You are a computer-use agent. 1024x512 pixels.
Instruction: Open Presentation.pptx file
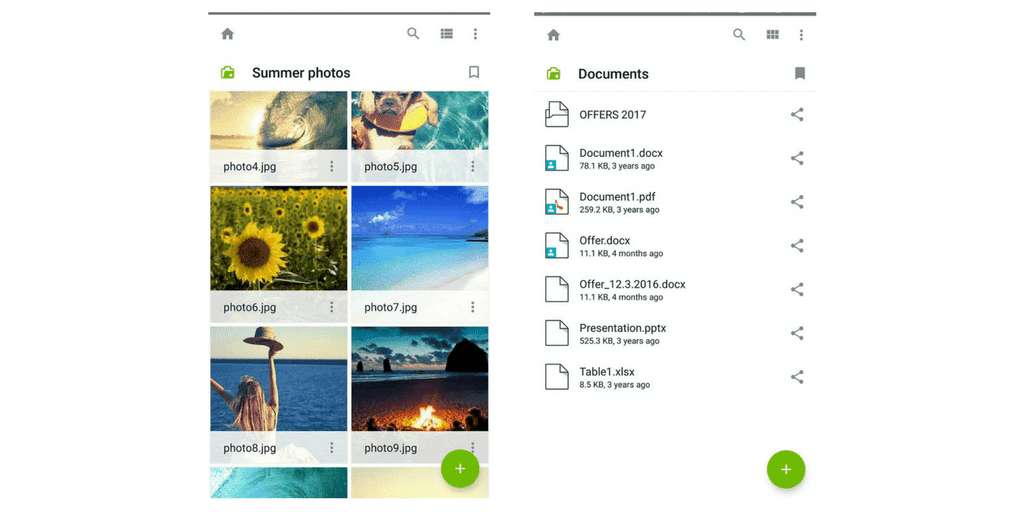(675, 333)
